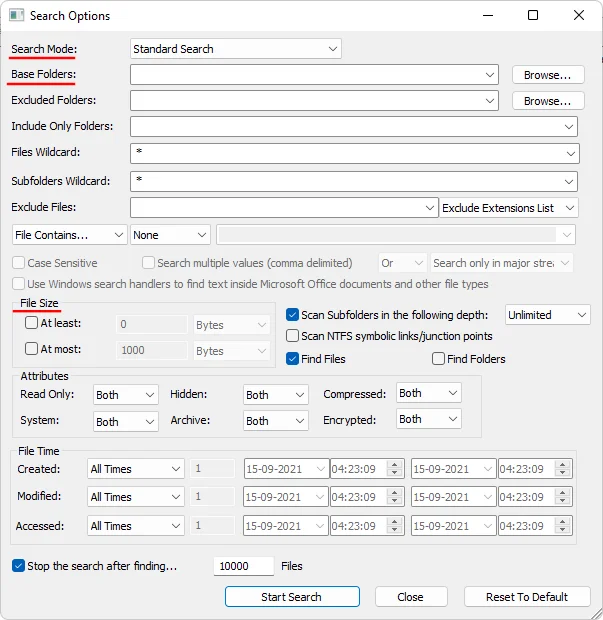Click the max files count field showing 10000
The height and width of the screenshot is (620, 603).
[x=244, y=566]
